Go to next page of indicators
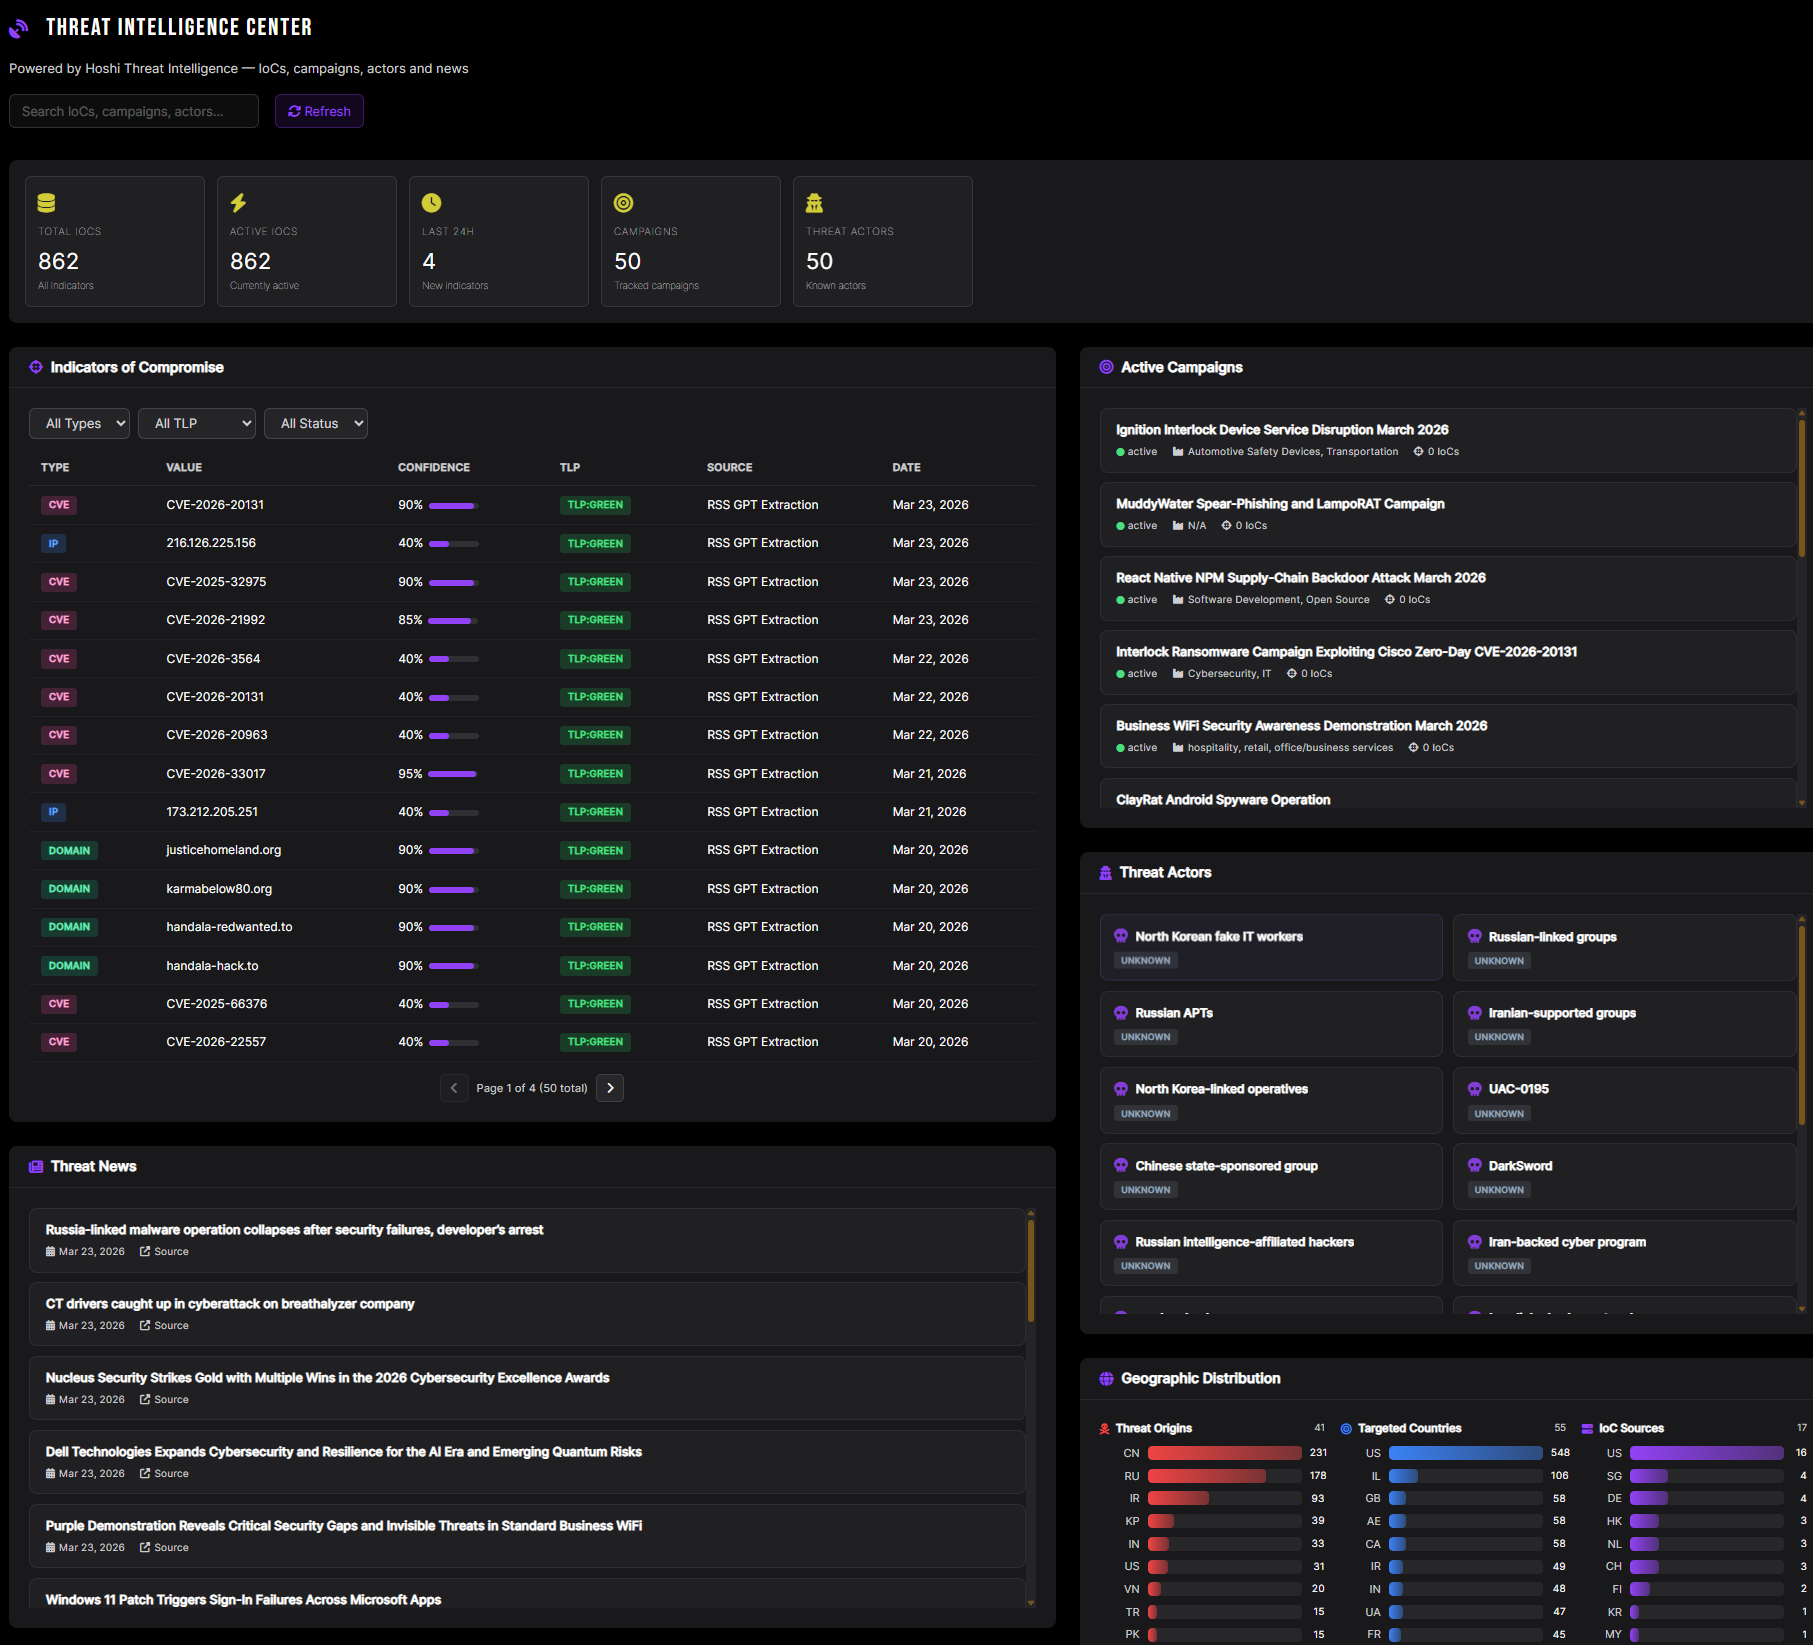1813x1645 pixels. click(x=610, y=1088)
